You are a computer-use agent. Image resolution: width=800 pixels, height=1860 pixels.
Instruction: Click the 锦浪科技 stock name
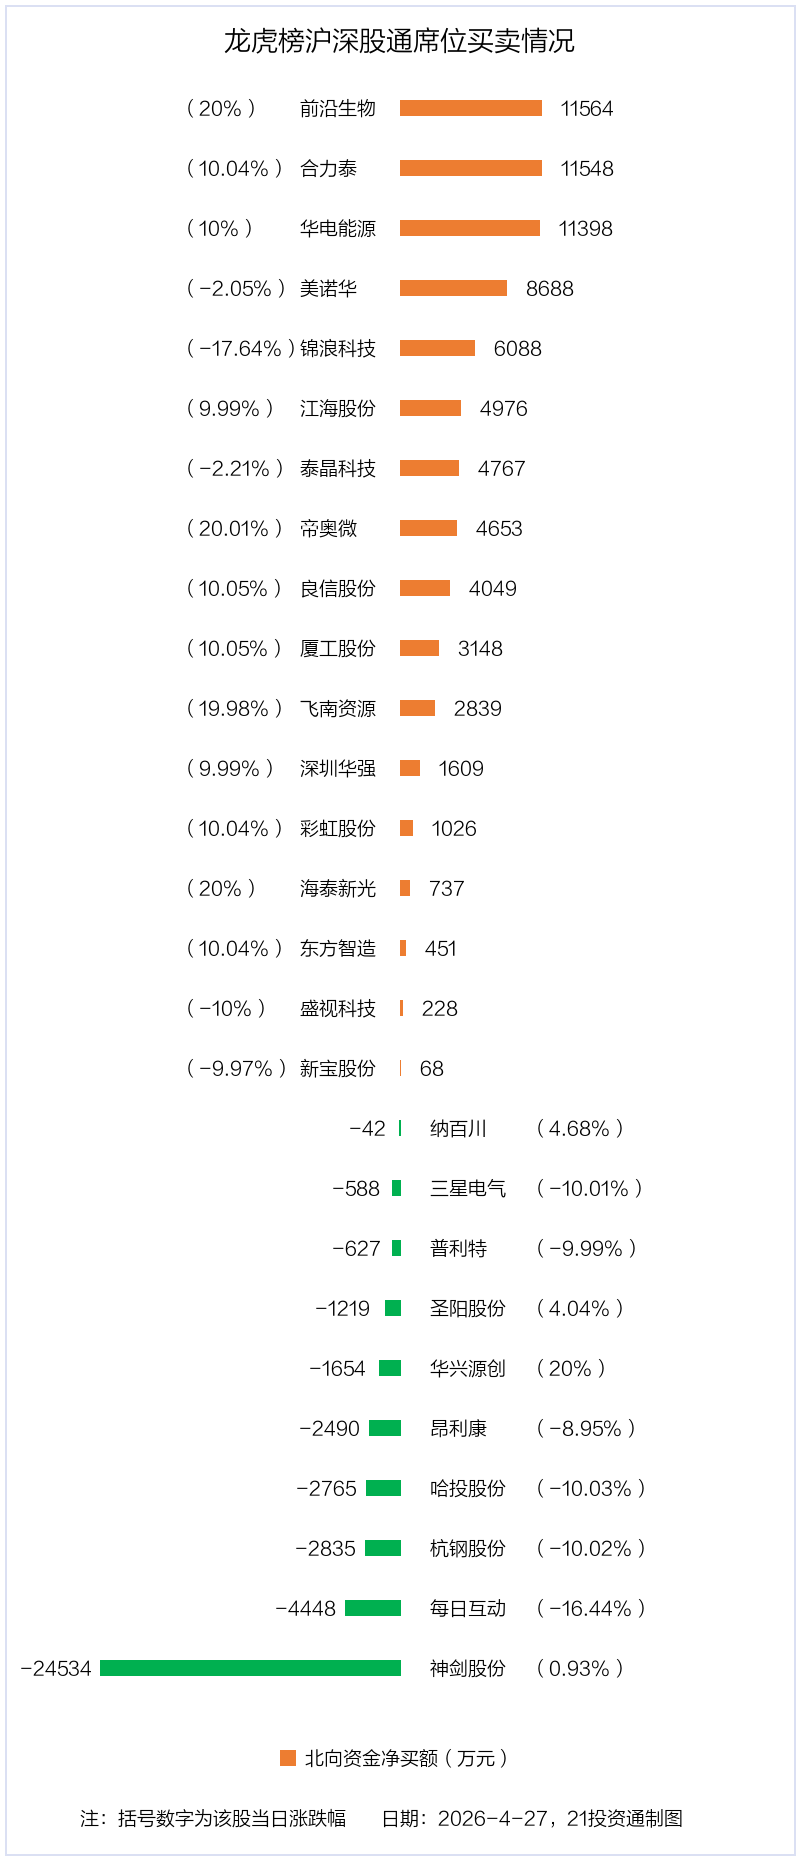point(338,348)
